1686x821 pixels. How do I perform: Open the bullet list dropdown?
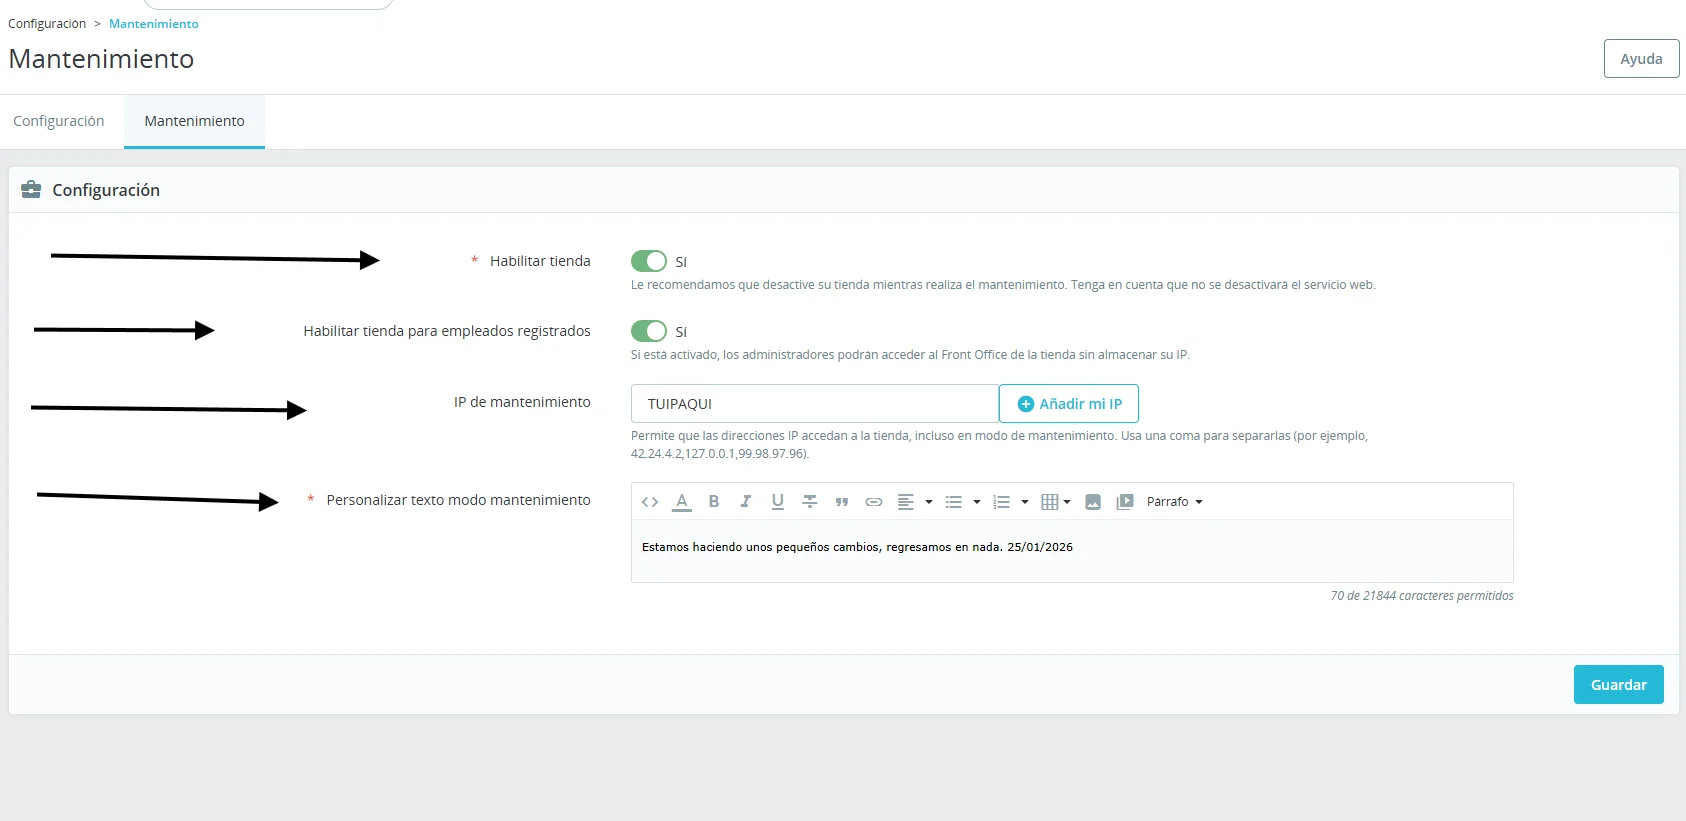pyautogui.click(x=962, y=502)
